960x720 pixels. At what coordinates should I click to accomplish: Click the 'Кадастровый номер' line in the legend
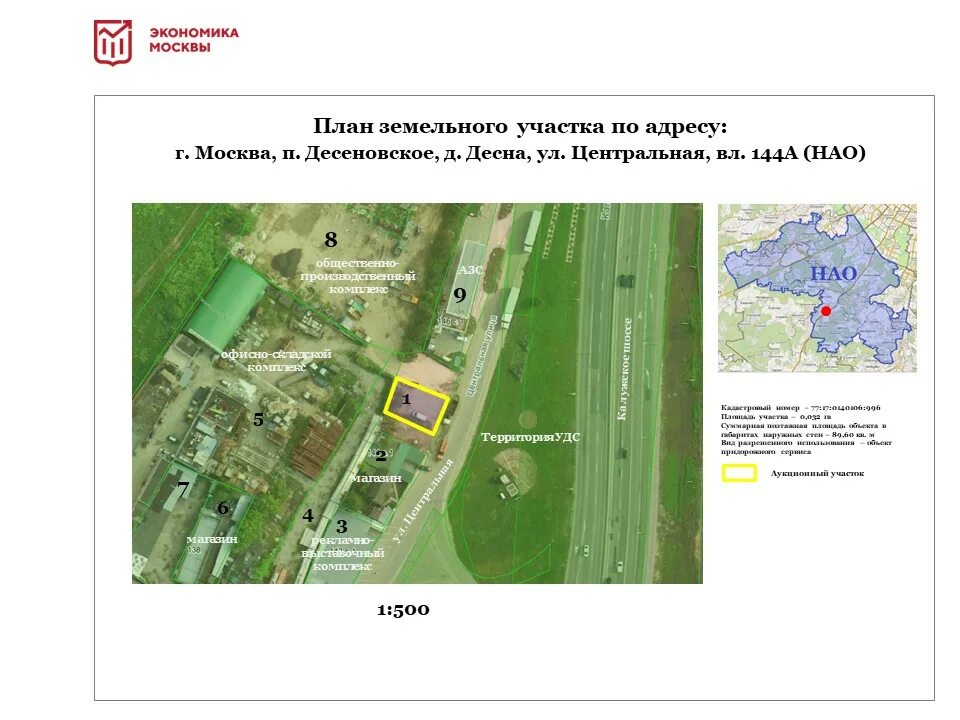801,408
